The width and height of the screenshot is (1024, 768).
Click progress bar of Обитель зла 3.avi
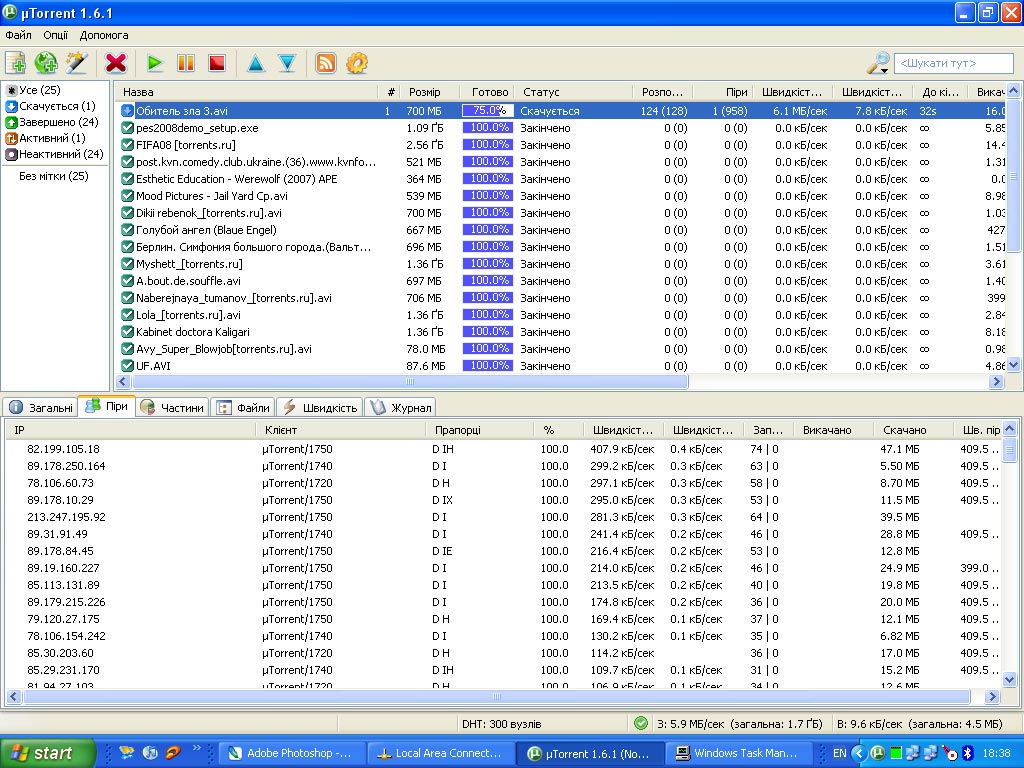click(487, 111)
